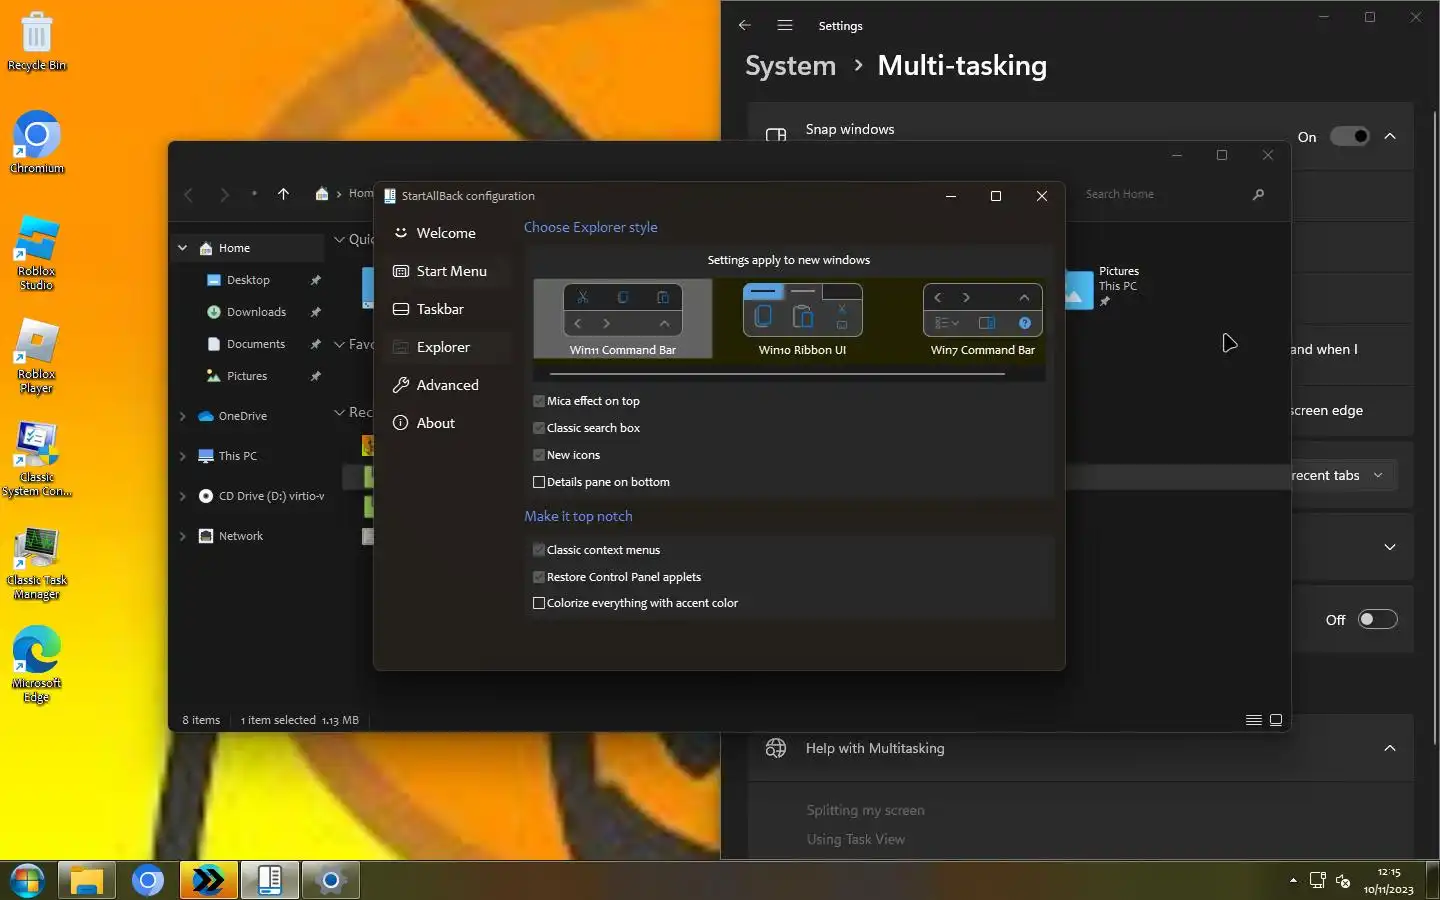Click Explorer forward navigation arrow
The height and width of the screenshot is (900, 1440).
[224, 194]
